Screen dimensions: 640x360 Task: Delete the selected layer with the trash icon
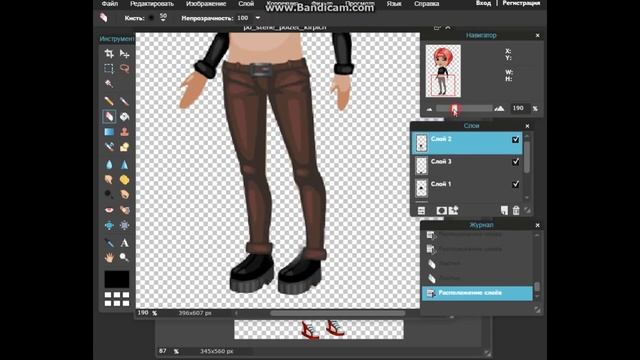tap(516, 211)
